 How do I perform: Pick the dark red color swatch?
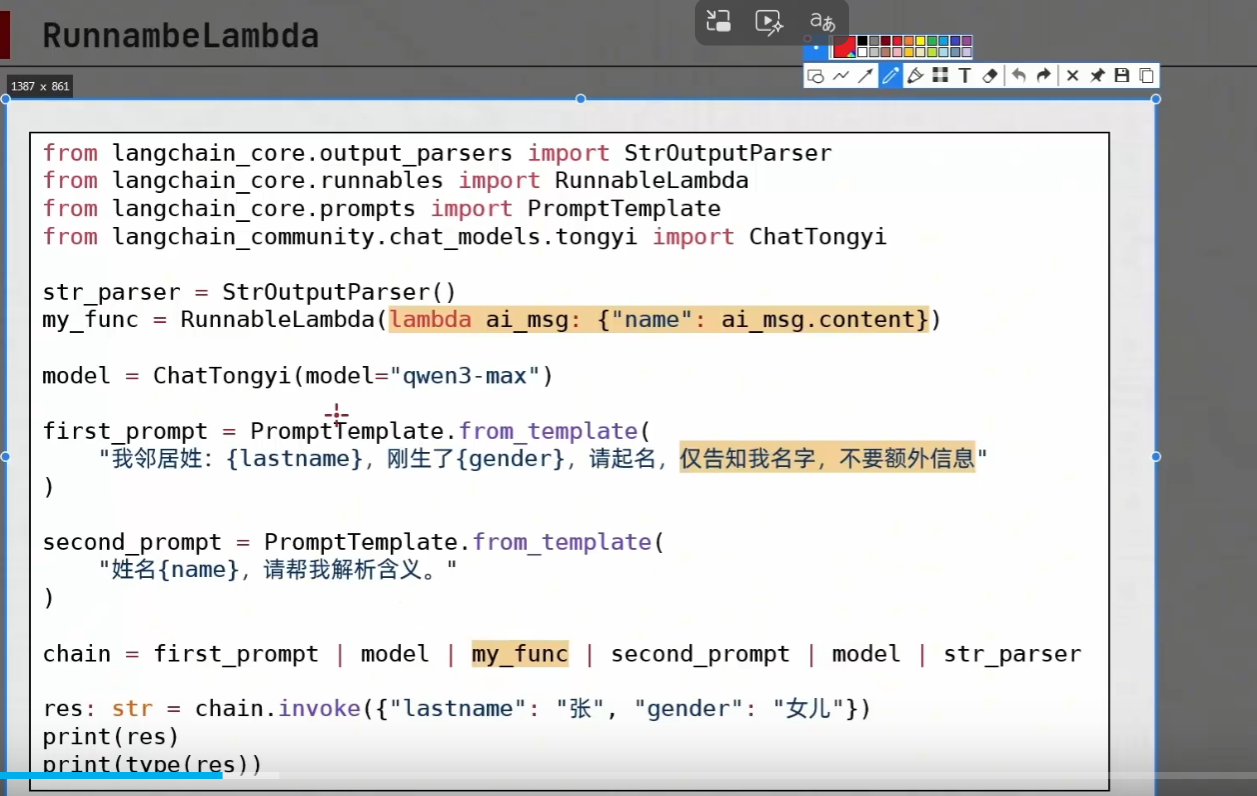885,41
